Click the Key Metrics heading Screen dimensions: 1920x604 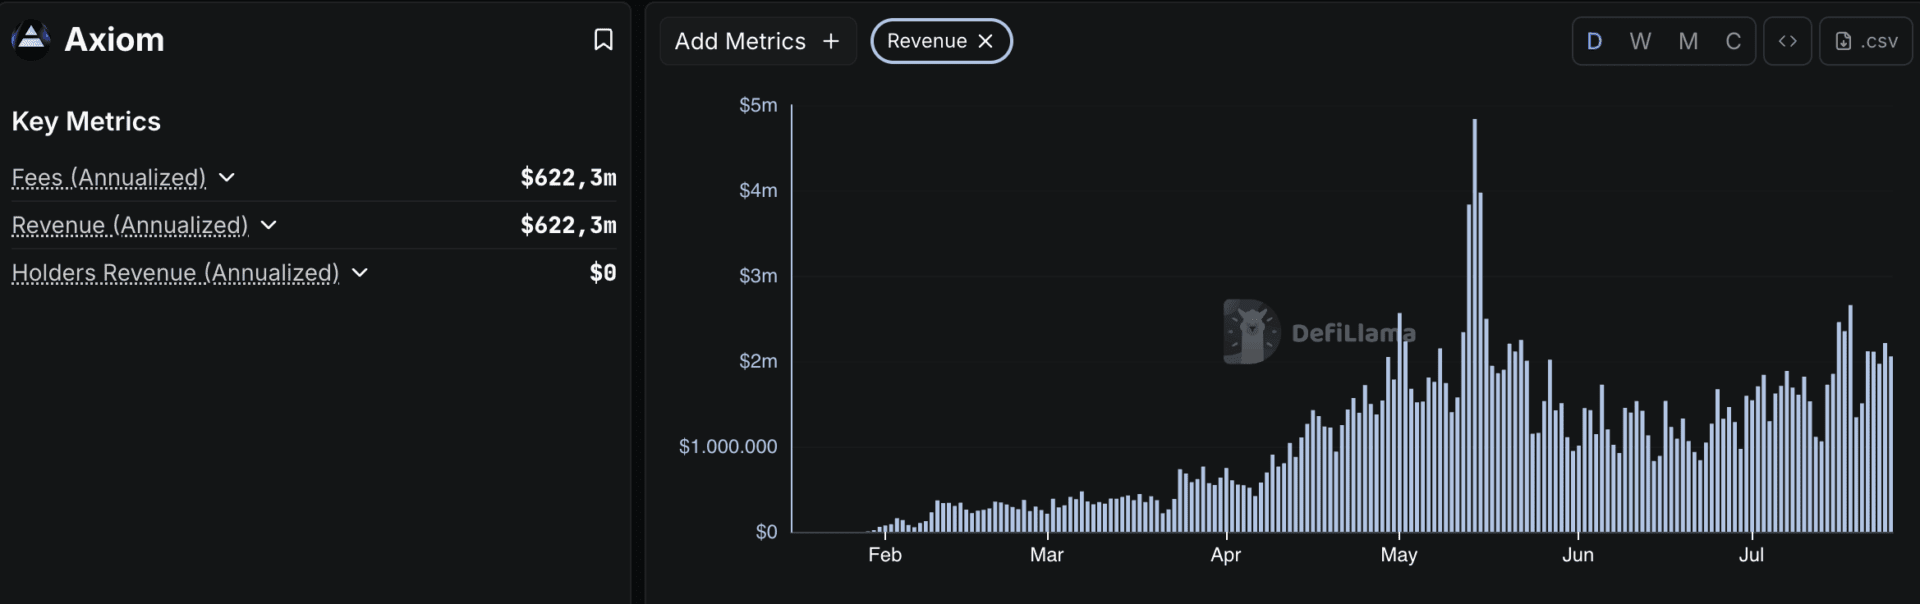pos(86,122)
